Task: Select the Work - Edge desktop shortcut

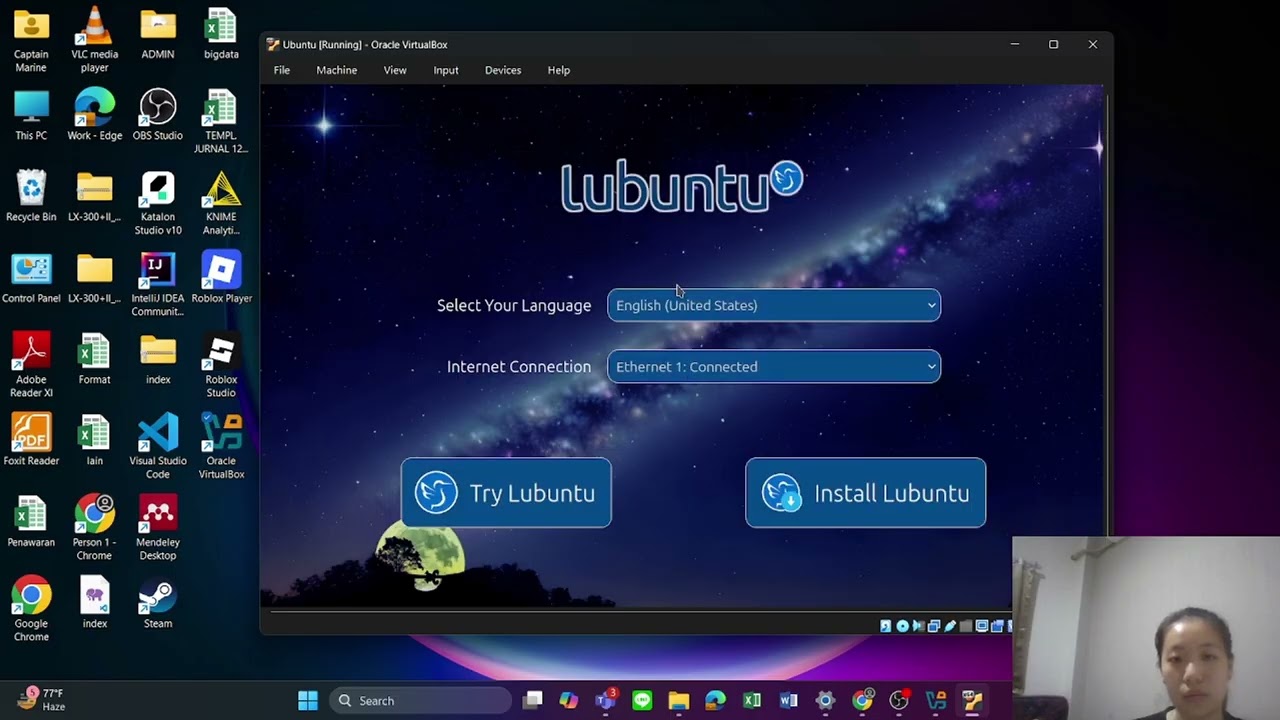Action: 95,115
